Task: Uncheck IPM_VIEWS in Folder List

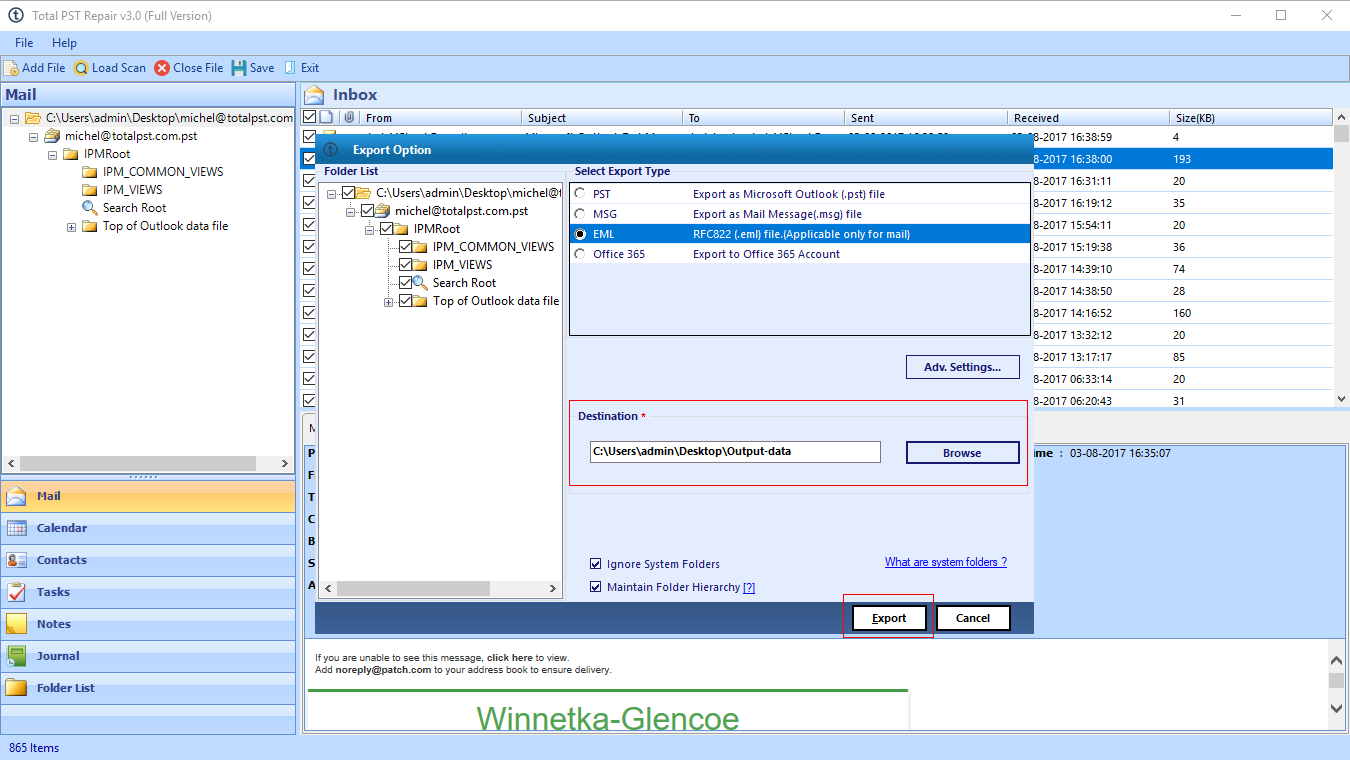Action: point(405,265)
